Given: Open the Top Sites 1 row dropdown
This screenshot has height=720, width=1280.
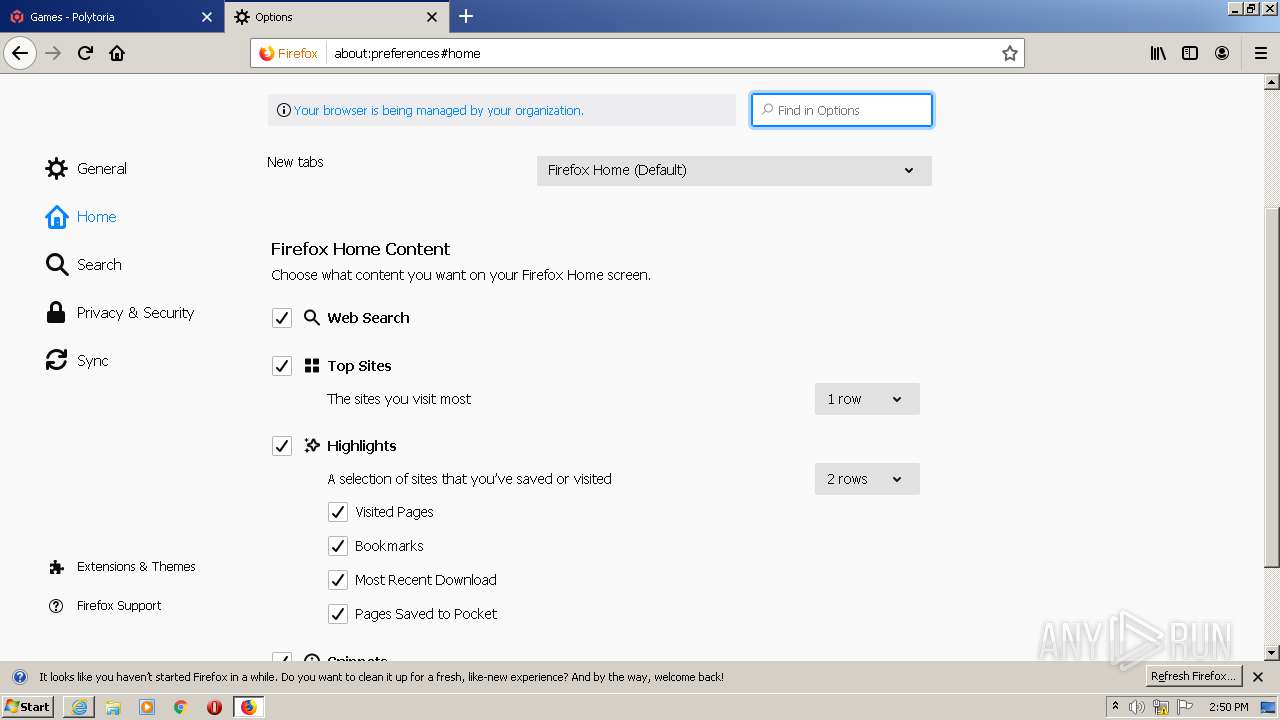Looking at the screenshot, I should tap(867, 399).
